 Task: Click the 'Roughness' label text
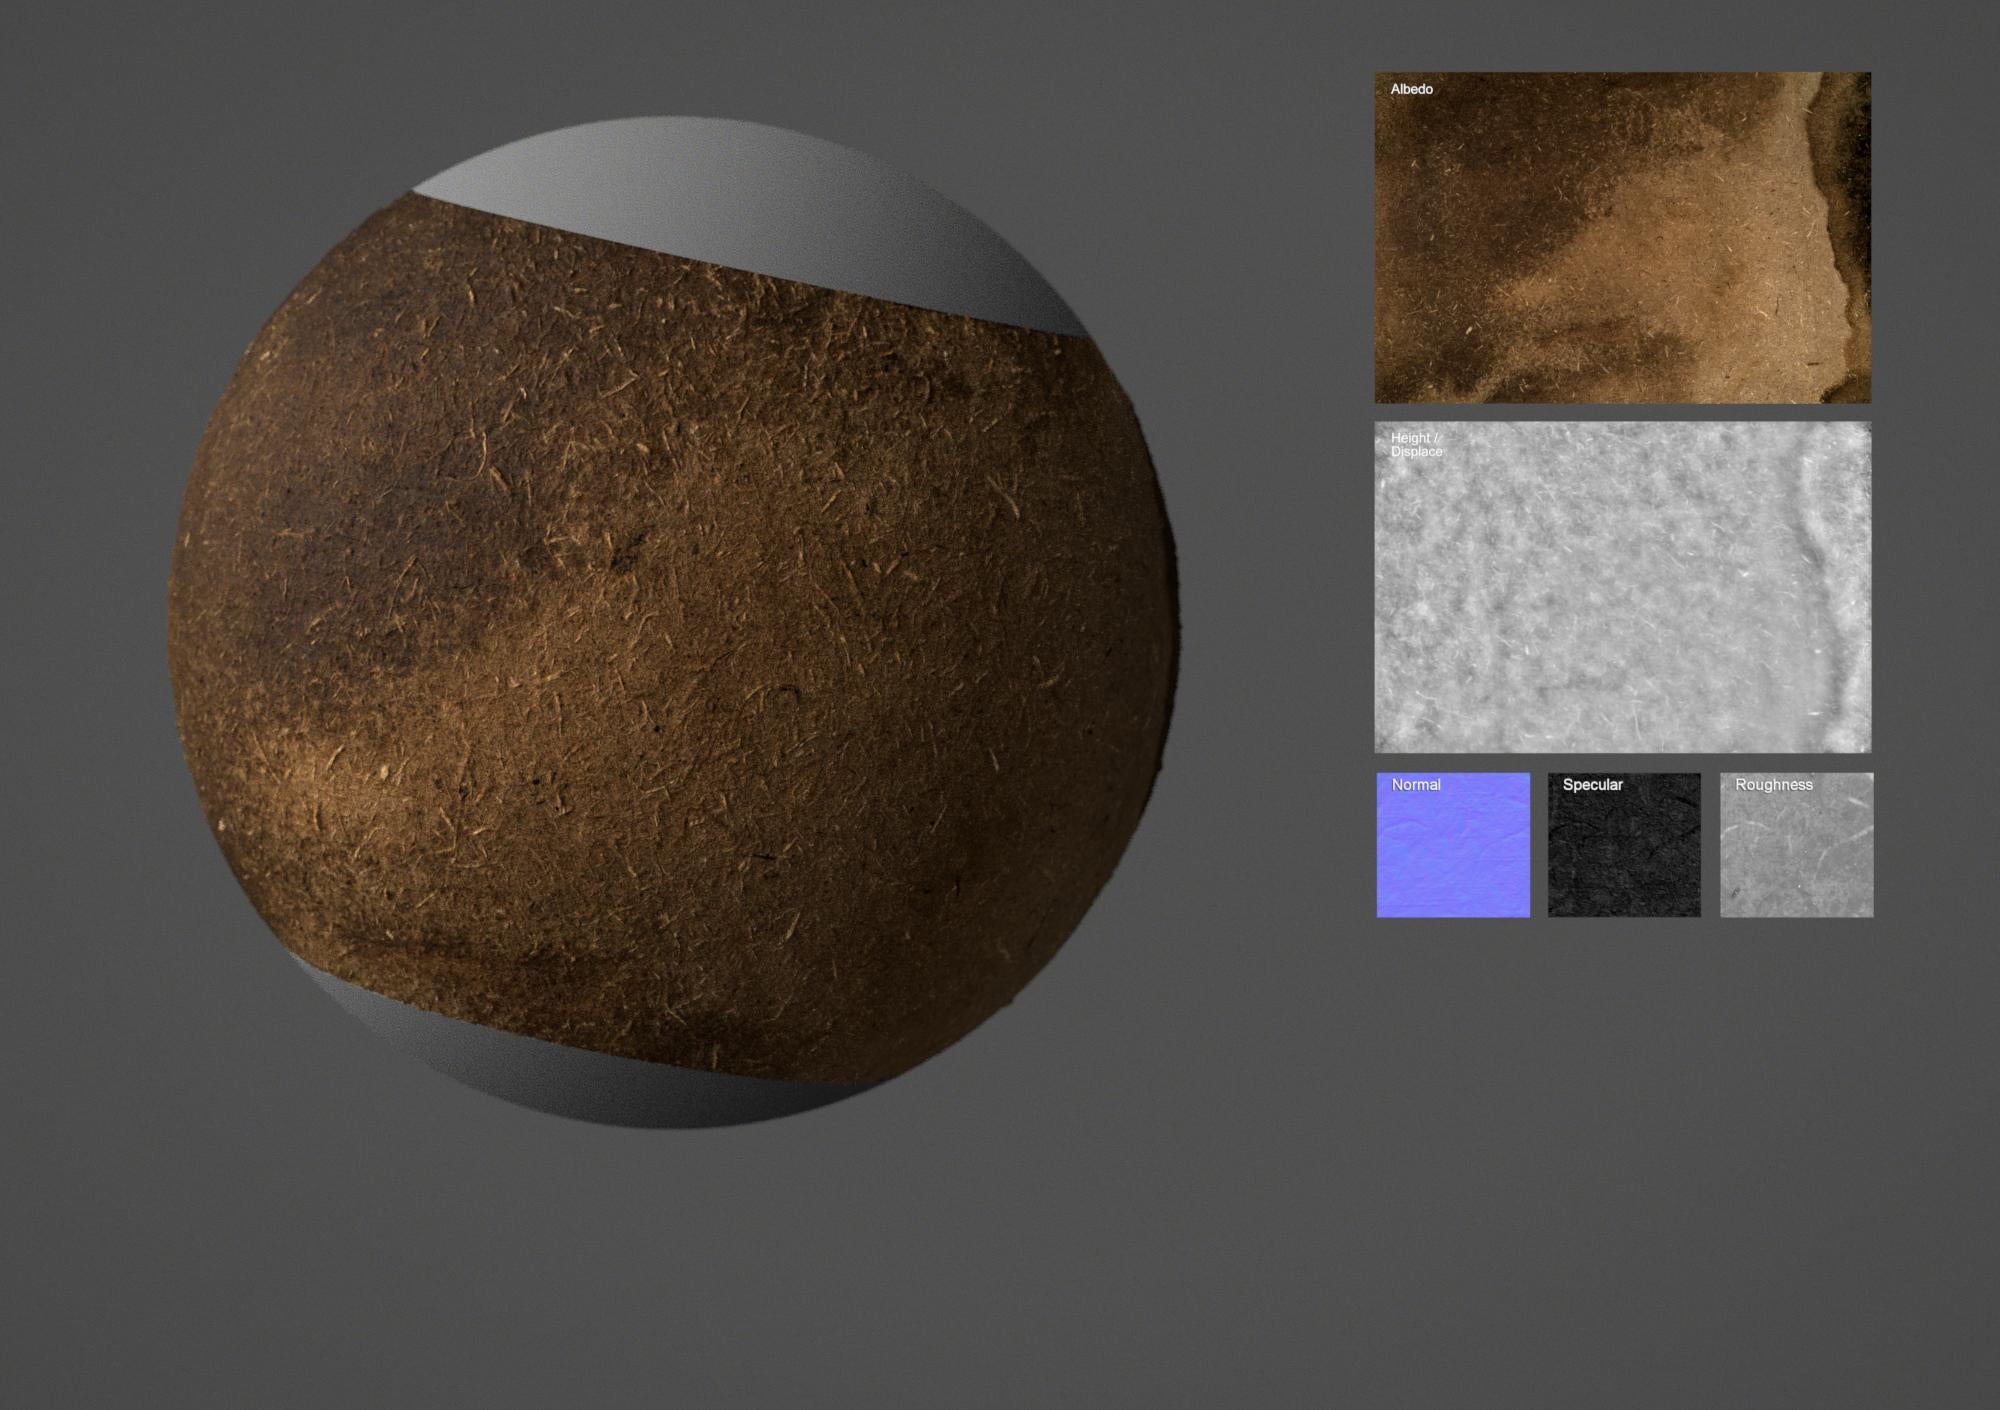[1773, 785]
